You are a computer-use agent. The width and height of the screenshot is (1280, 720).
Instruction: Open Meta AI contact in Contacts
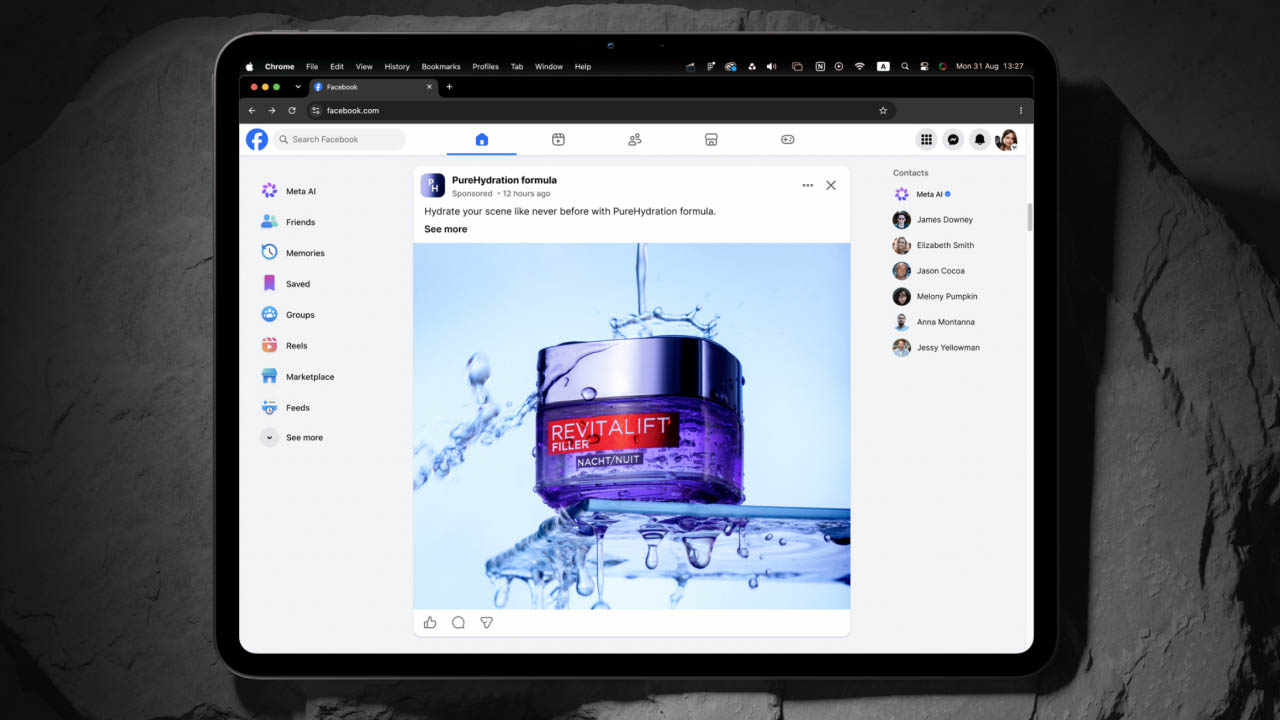(922, 194)
